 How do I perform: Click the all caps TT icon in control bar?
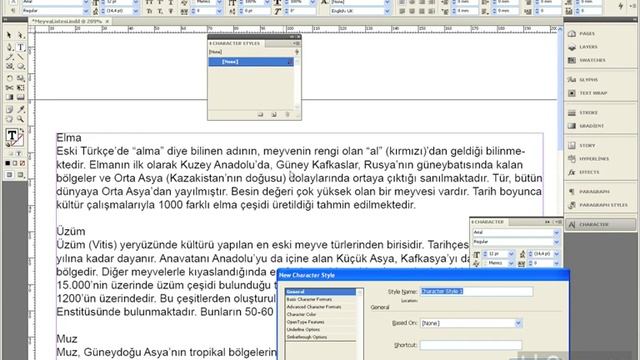click(149, 2)
